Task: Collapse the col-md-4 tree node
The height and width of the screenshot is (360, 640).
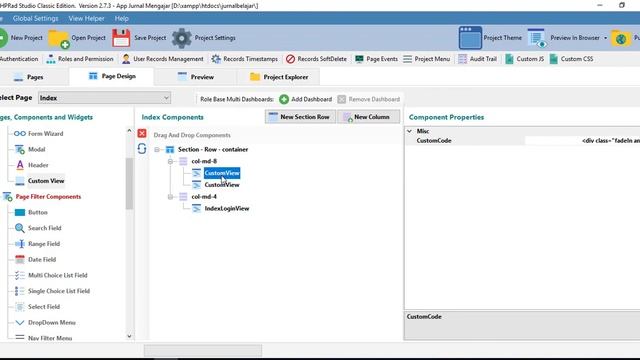Action: [171, 197]
